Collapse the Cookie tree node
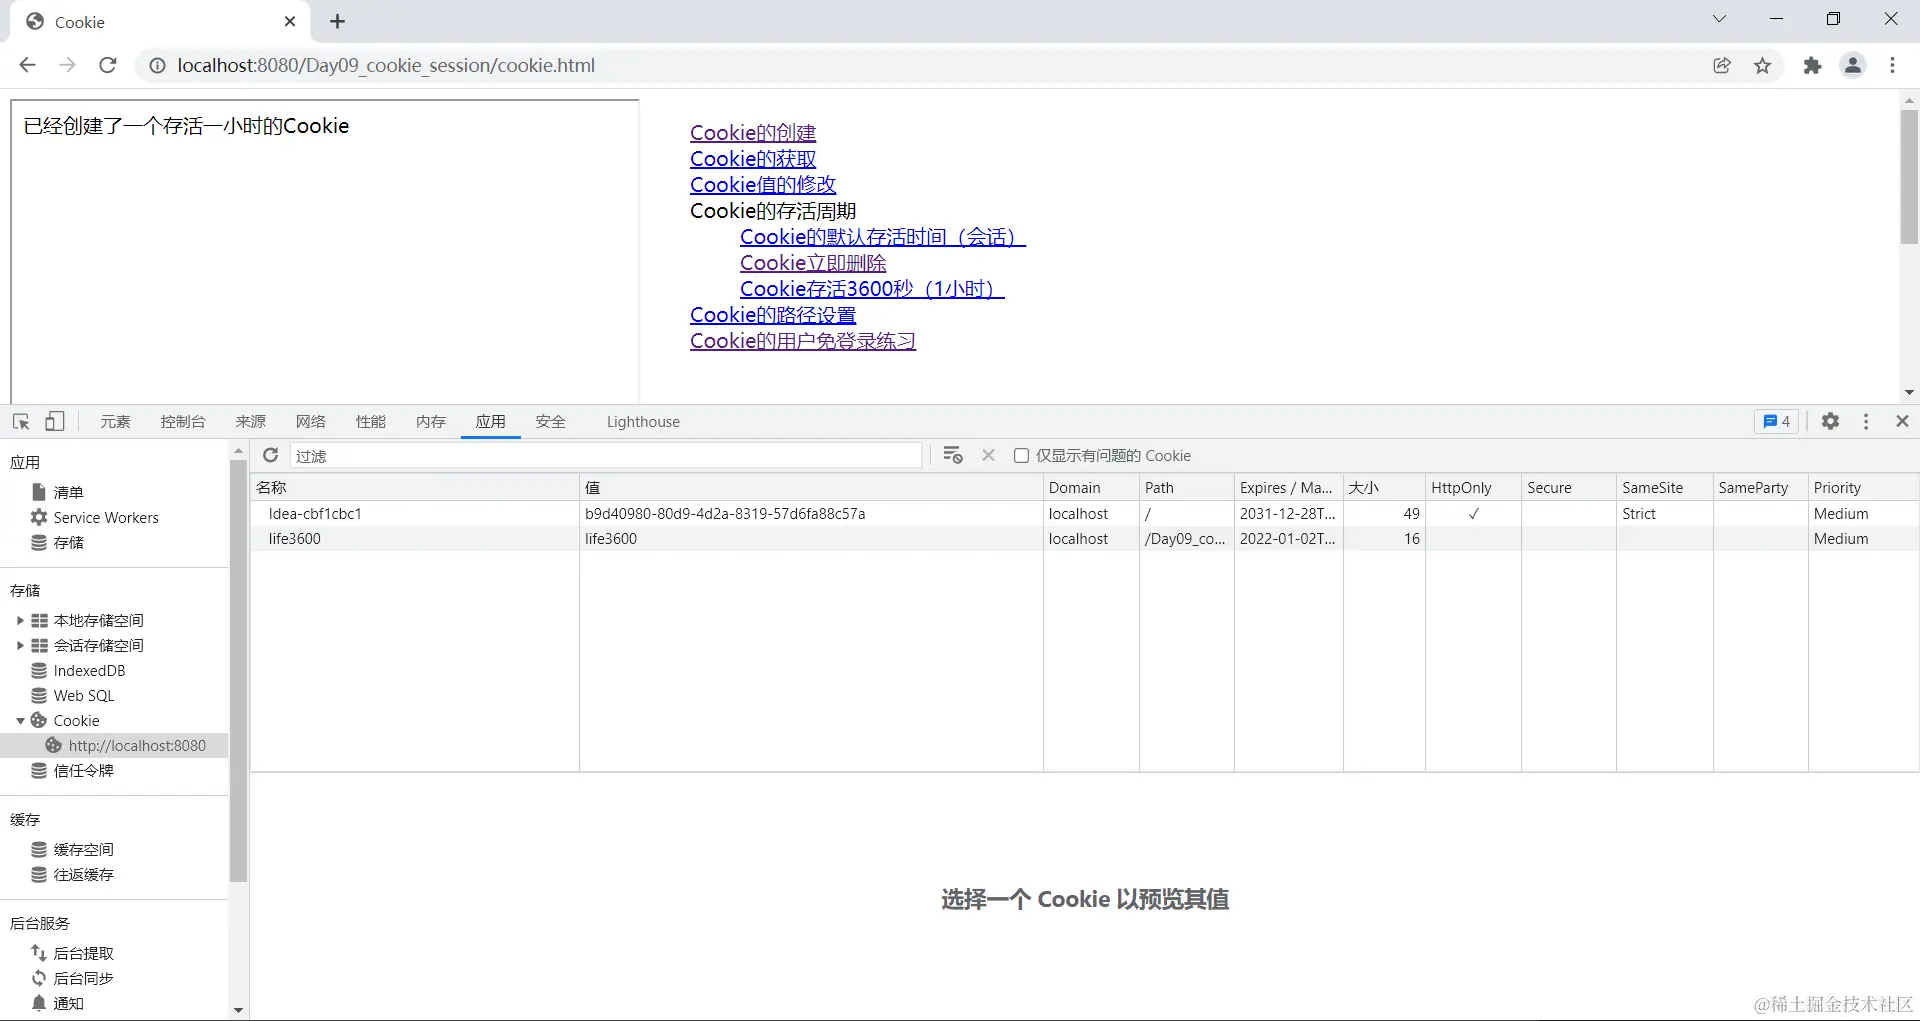The image size is (1920, 1021). pos(20,720)
